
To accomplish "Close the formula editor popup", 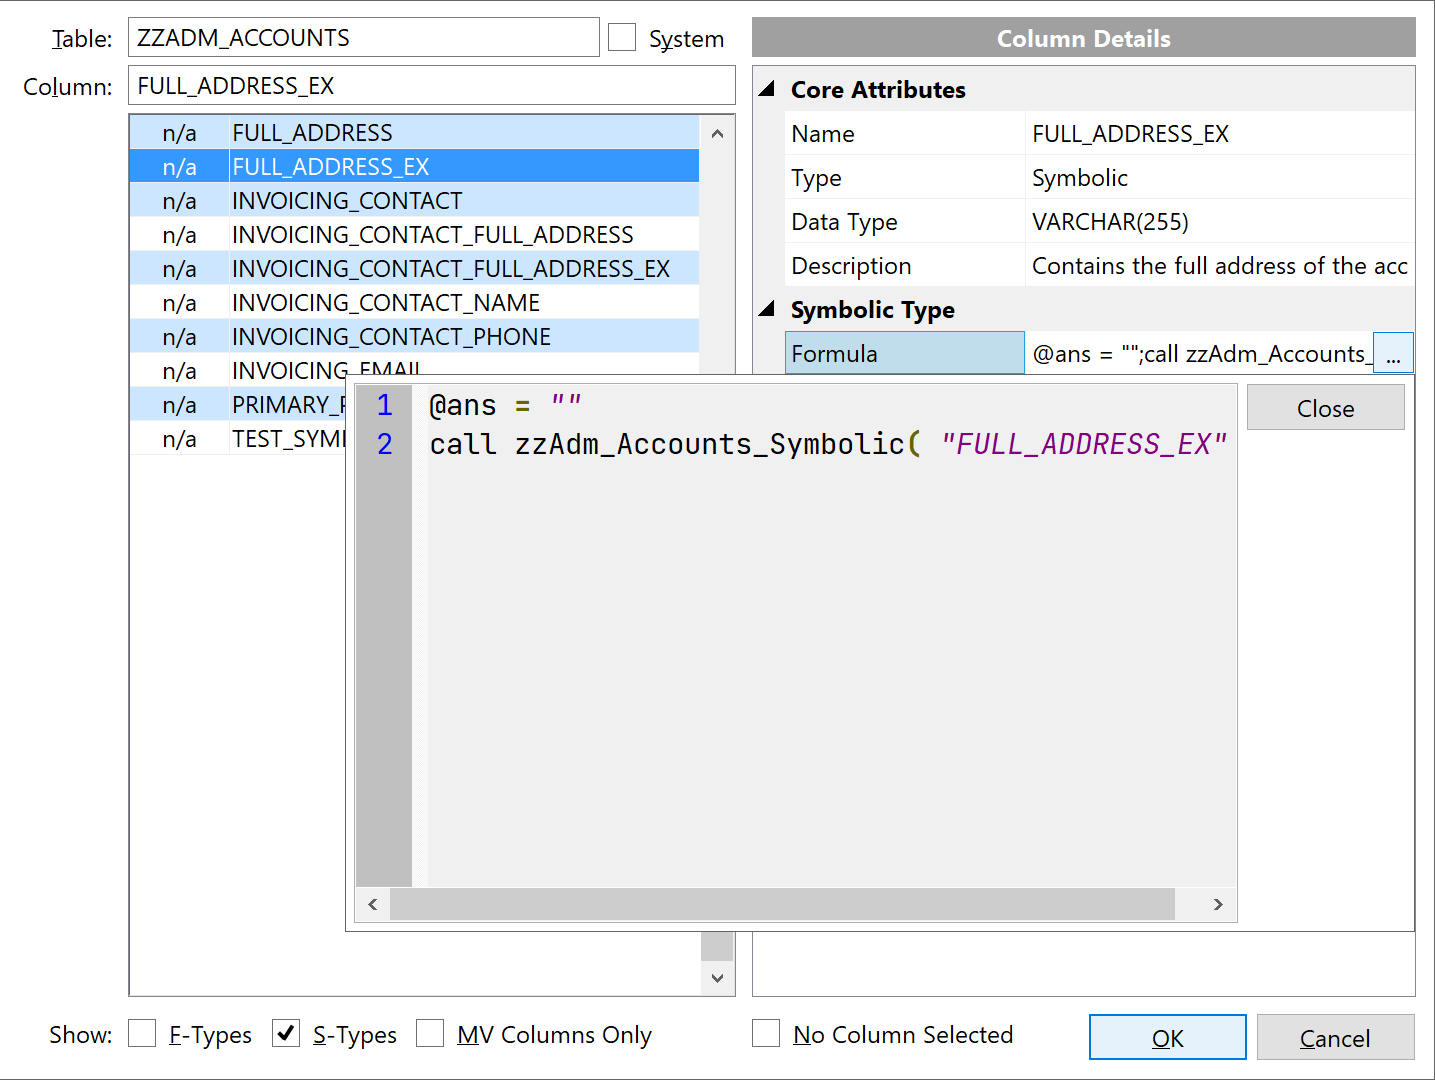I will pyautogui.click(x=1325, y=408).
